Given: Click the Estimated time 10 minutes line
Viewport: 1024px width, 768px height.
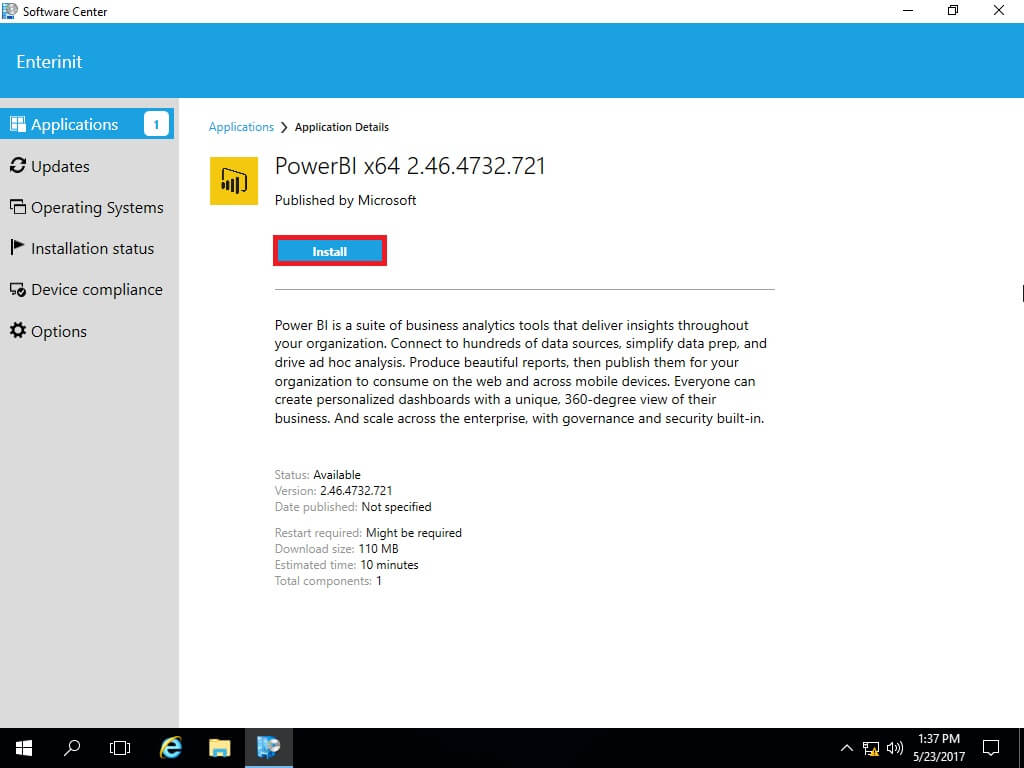Looking at the screenshot, I should (x=347, y=565).
